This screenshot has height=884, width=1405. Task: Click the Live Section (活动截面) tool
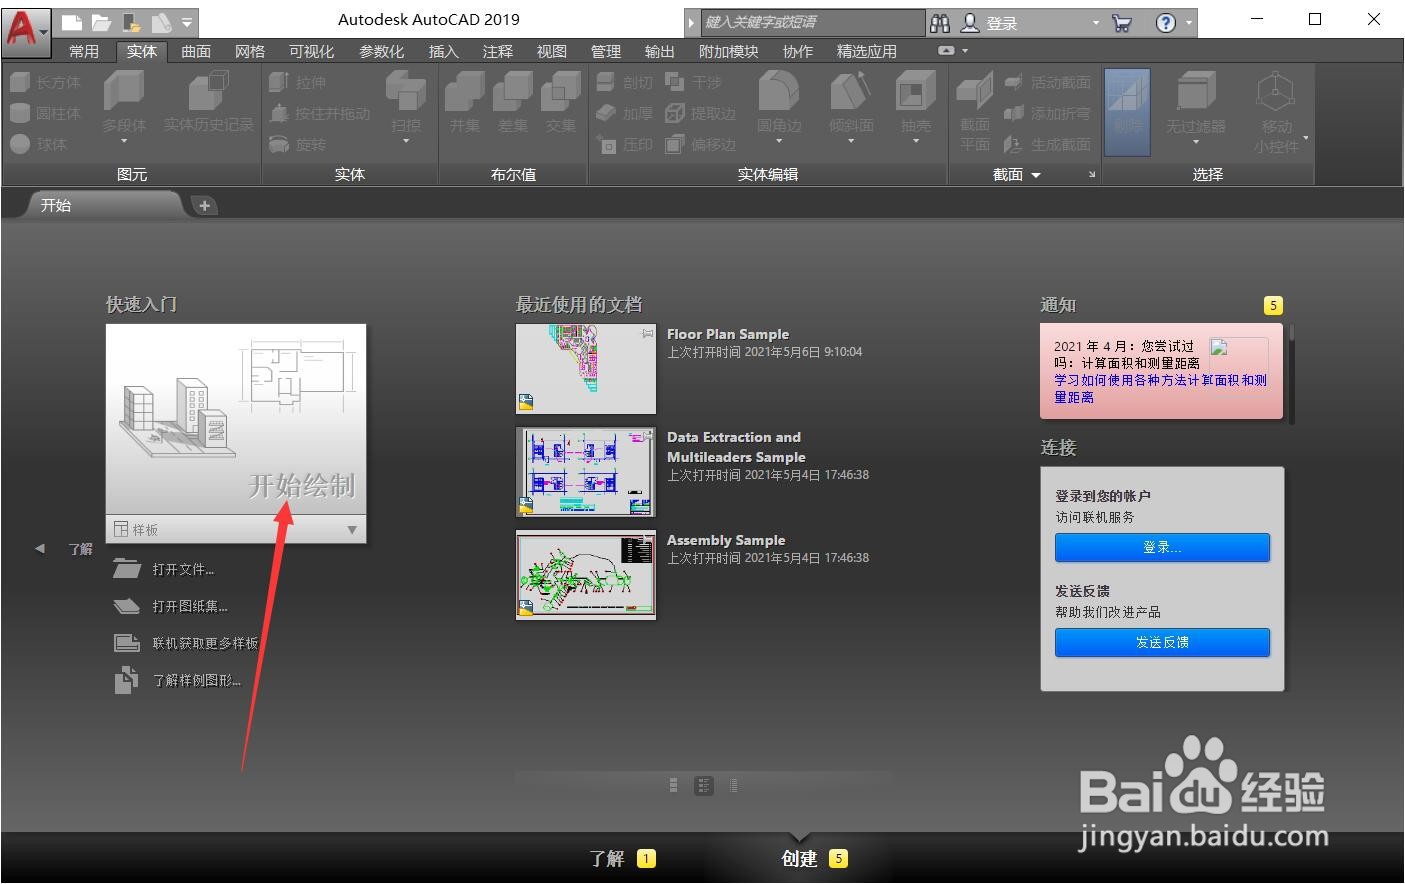pos(1047,82)
